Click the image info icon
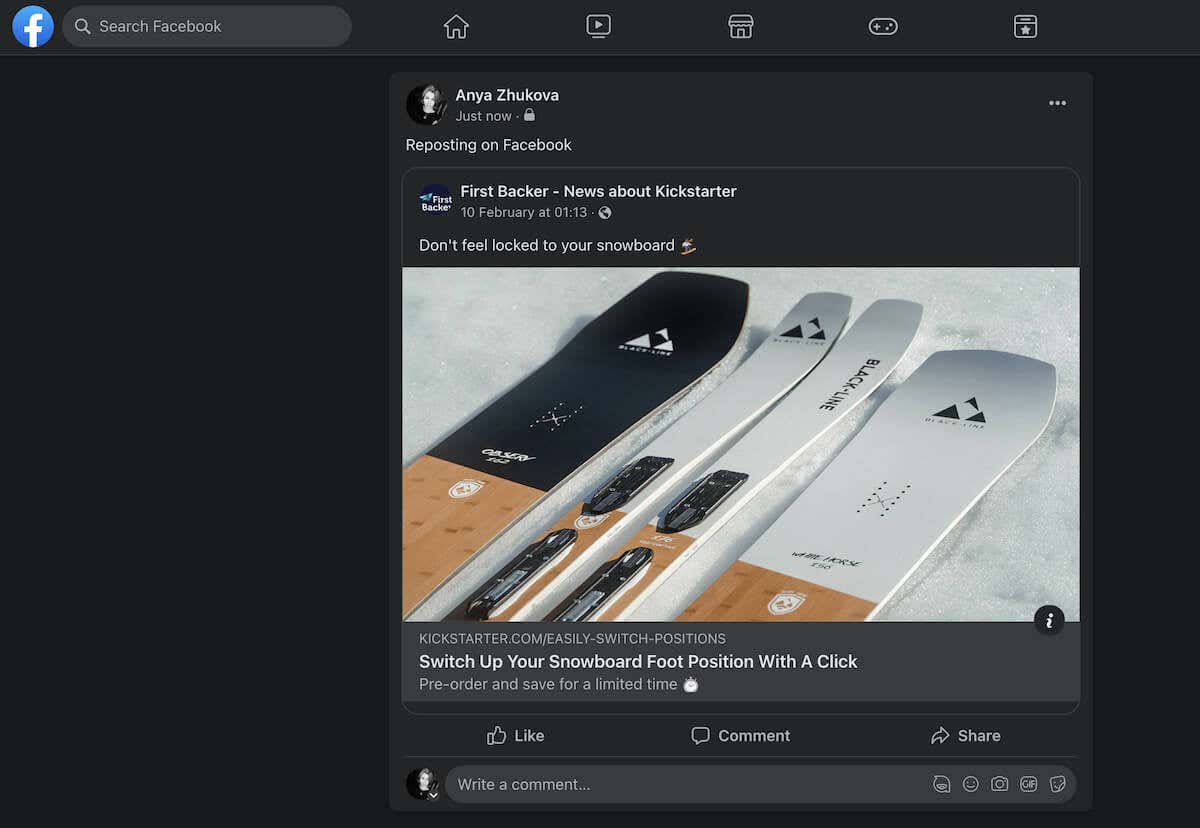 coord(1049,620)
